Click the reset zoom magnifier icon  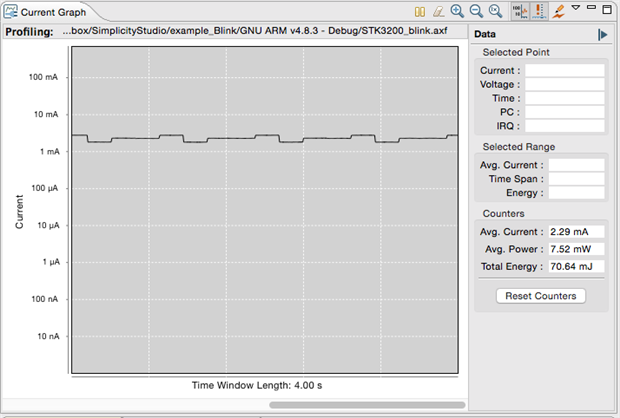(x=493, y=11)
